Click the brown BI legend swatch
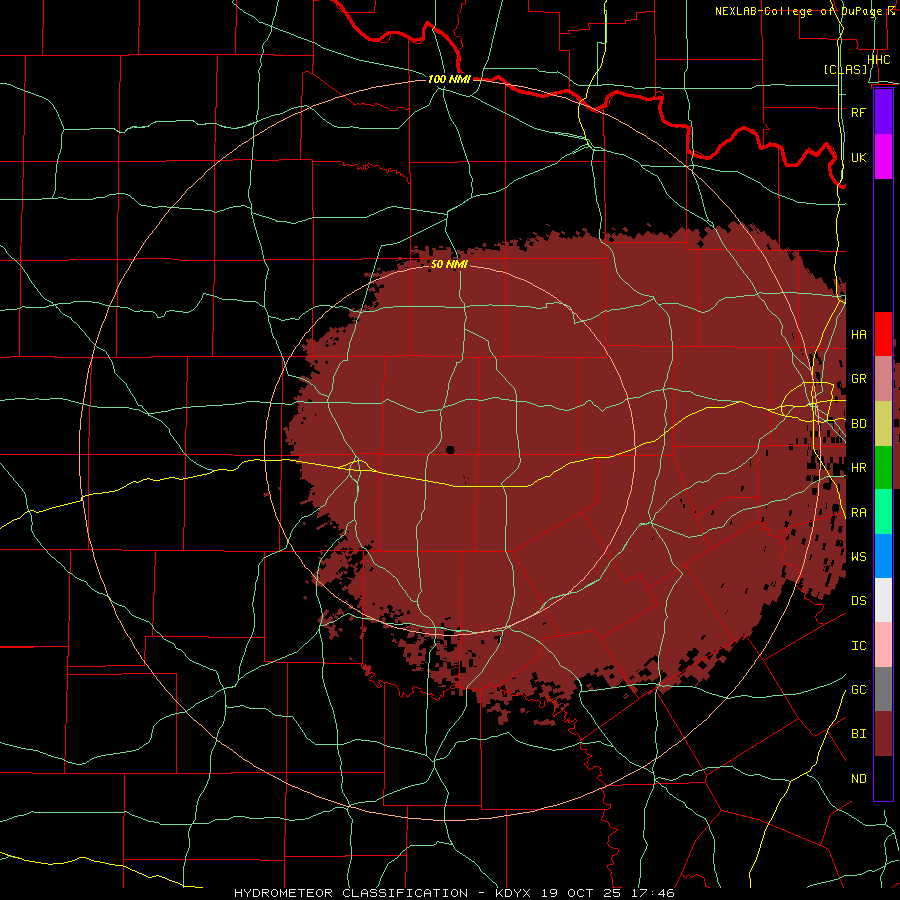The height and width of the screenshot is (900, 900). pyautogui.click(x=883, y=734)
